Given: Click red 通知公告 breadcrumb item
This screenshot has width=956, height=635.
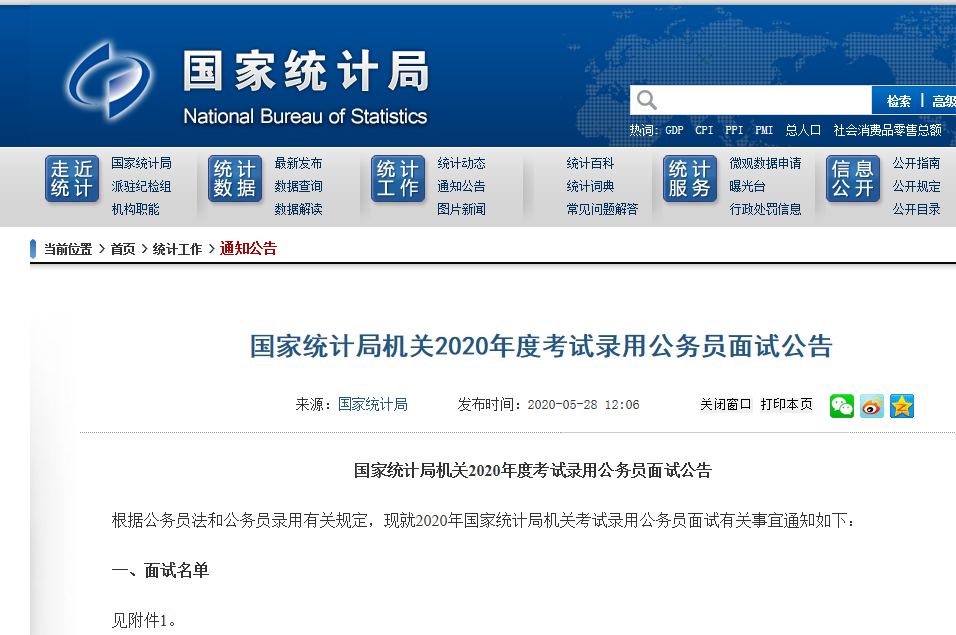Looking at the screenshot, I should tap(248, 249).
